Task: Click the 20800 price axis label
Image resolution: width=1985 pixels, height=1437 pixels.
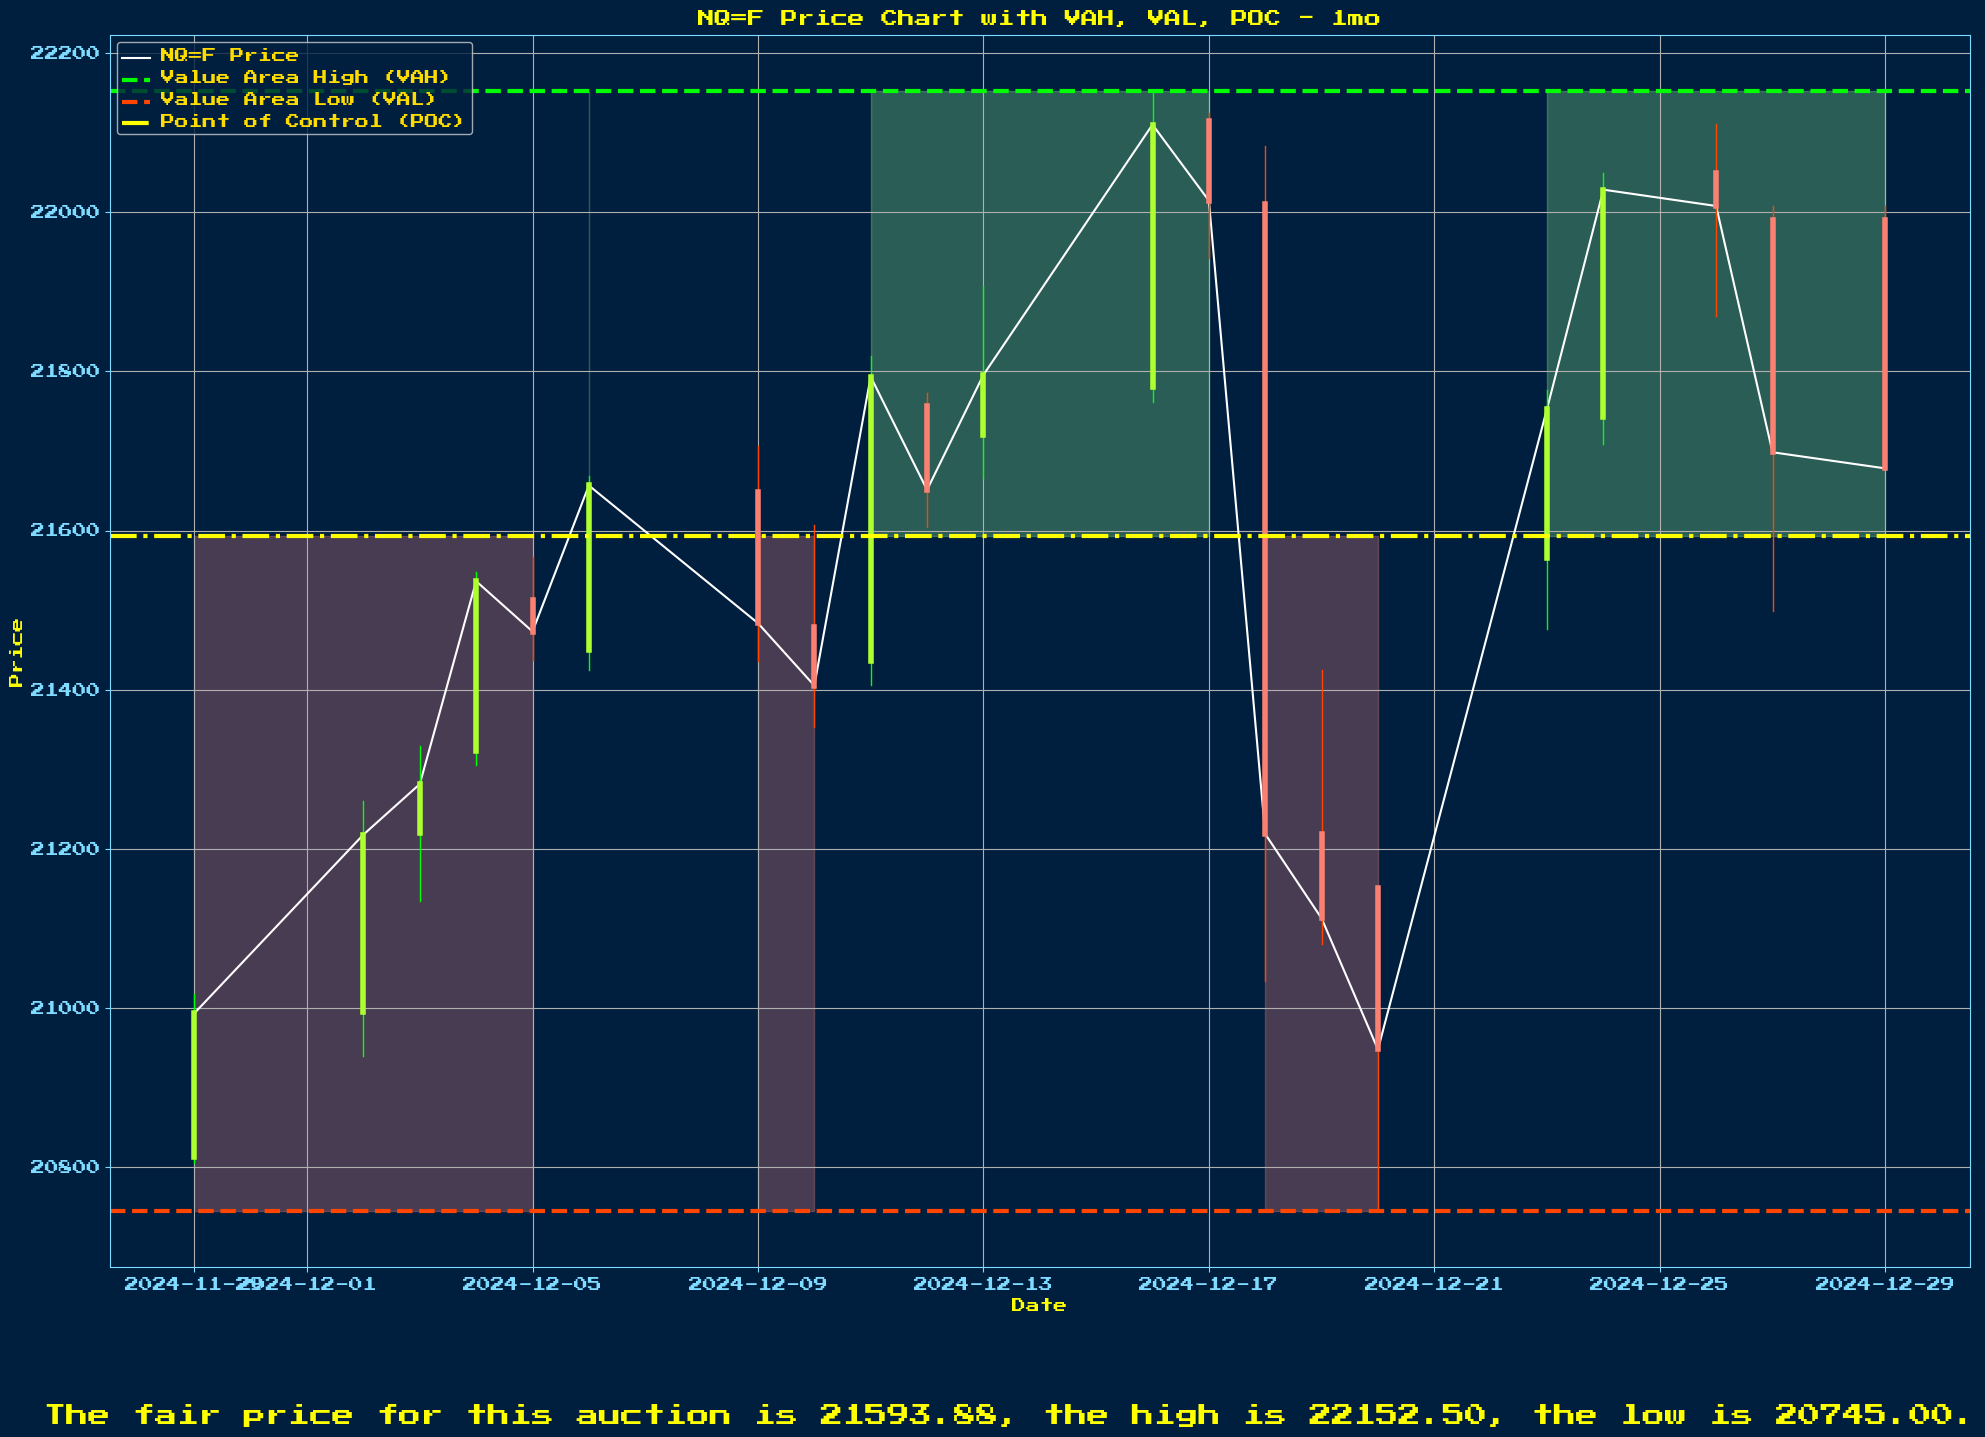Action: coord(63,1167)
